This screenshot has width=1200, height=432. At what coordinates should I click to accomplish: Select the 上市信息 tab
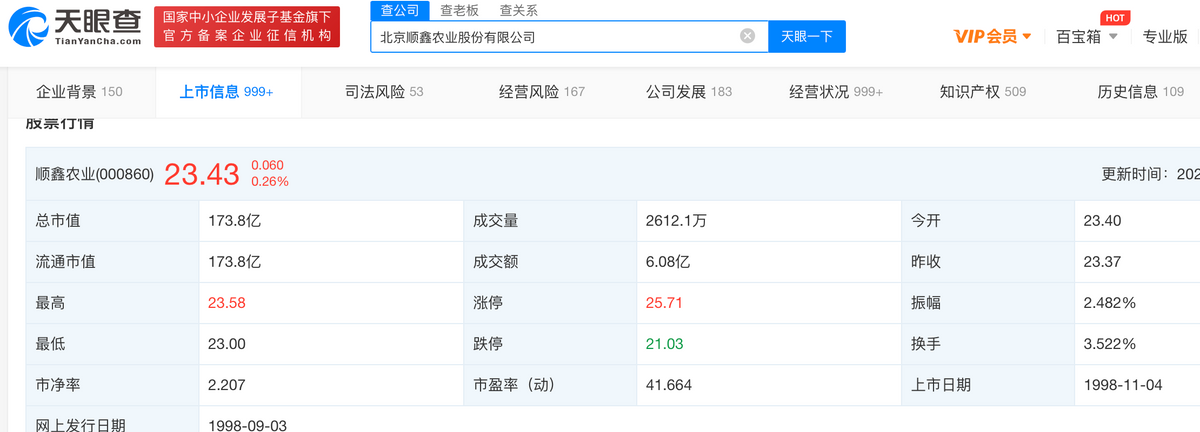[x=226, y=92]
